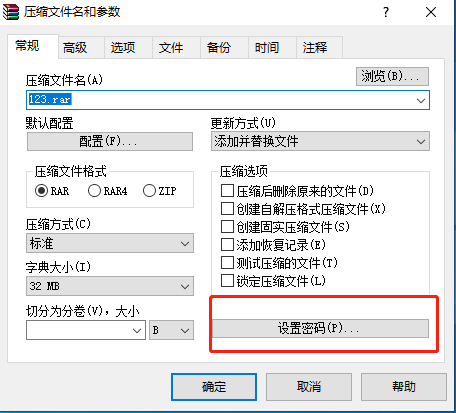Open the volume size unit B dropdown

click(171, 330)
